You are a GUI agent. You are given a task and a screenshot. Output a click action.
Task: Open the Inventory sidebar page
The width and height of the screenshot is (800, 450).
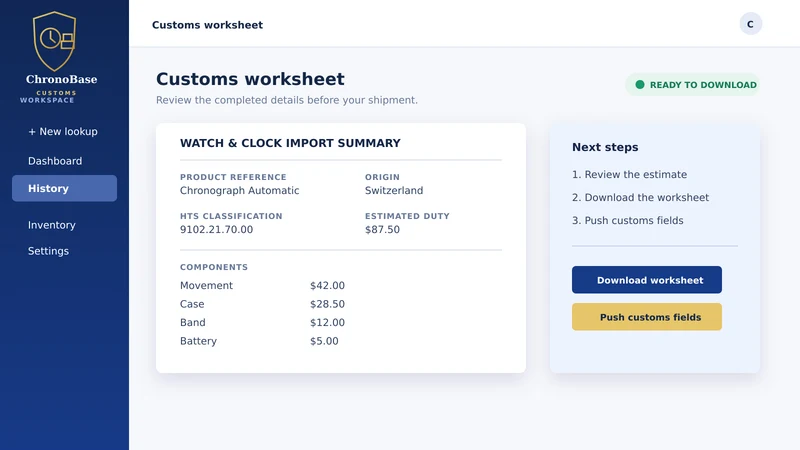52,225
